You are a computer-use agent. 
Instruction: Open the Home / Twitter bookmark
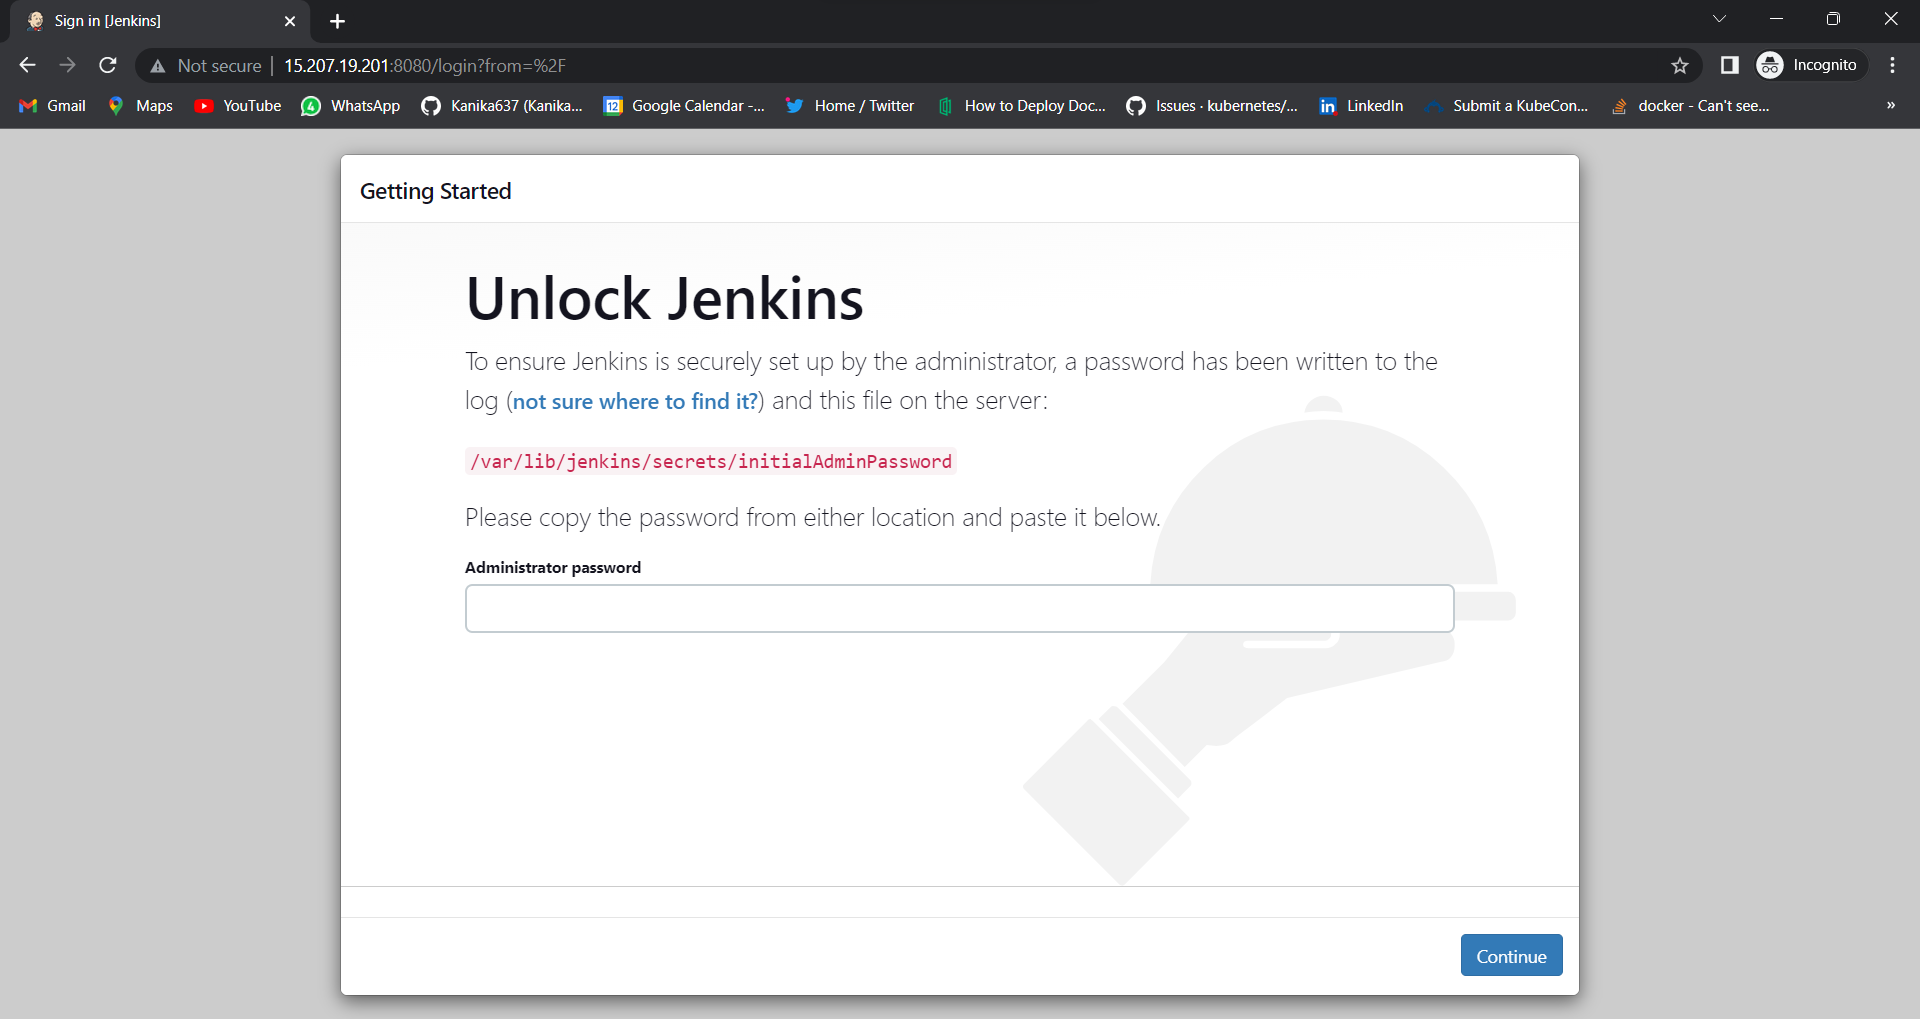(850, 106)
